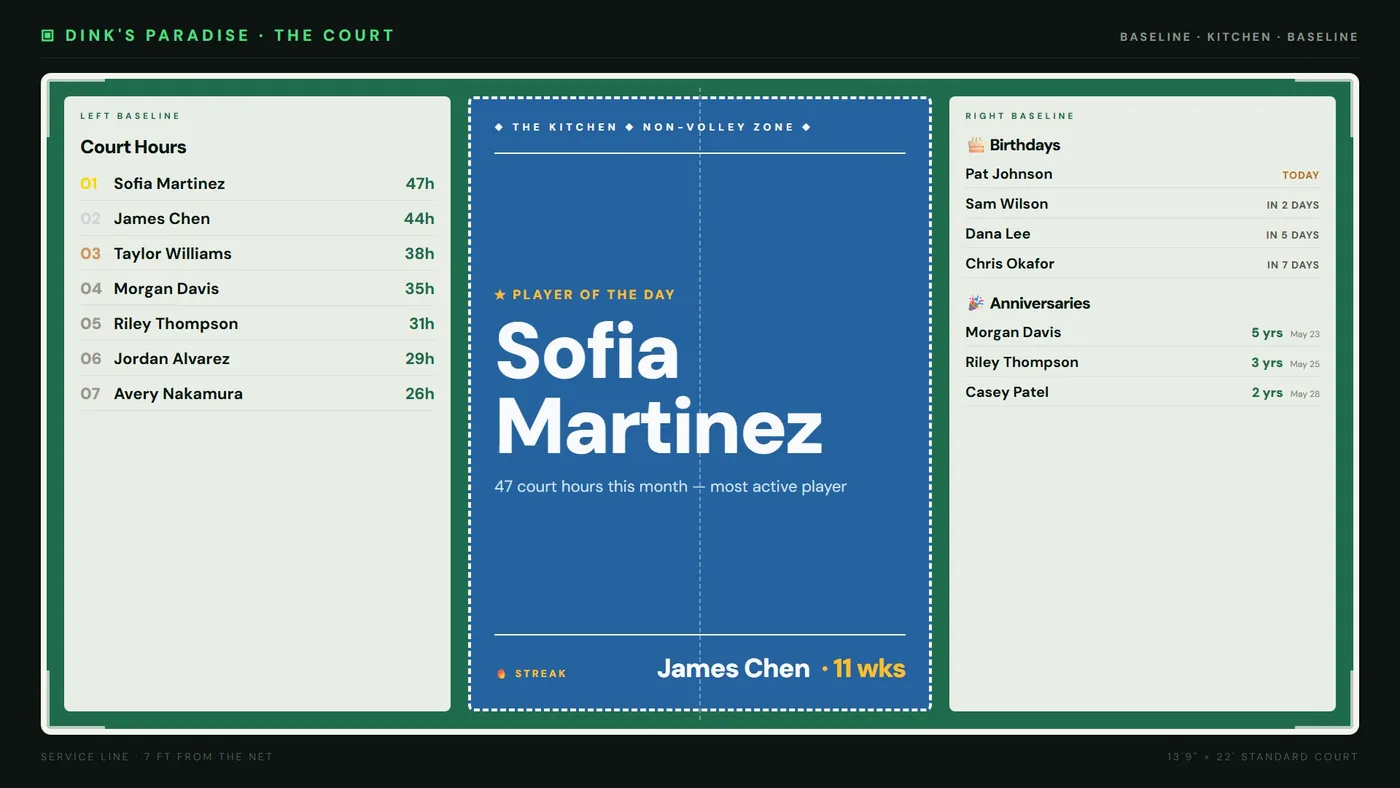The width and height of the screenshot is (1400, 788).
Task: Click Chris Okafor in Birthdays
Action: tap(1010, 264)
